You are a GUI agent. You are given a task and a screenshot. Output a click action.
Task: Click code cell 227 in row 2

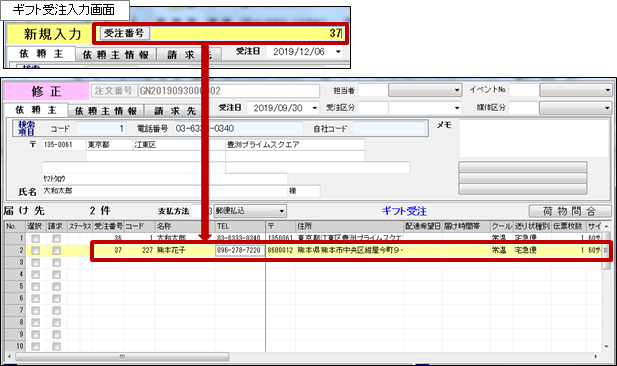(x=139, y=250)
